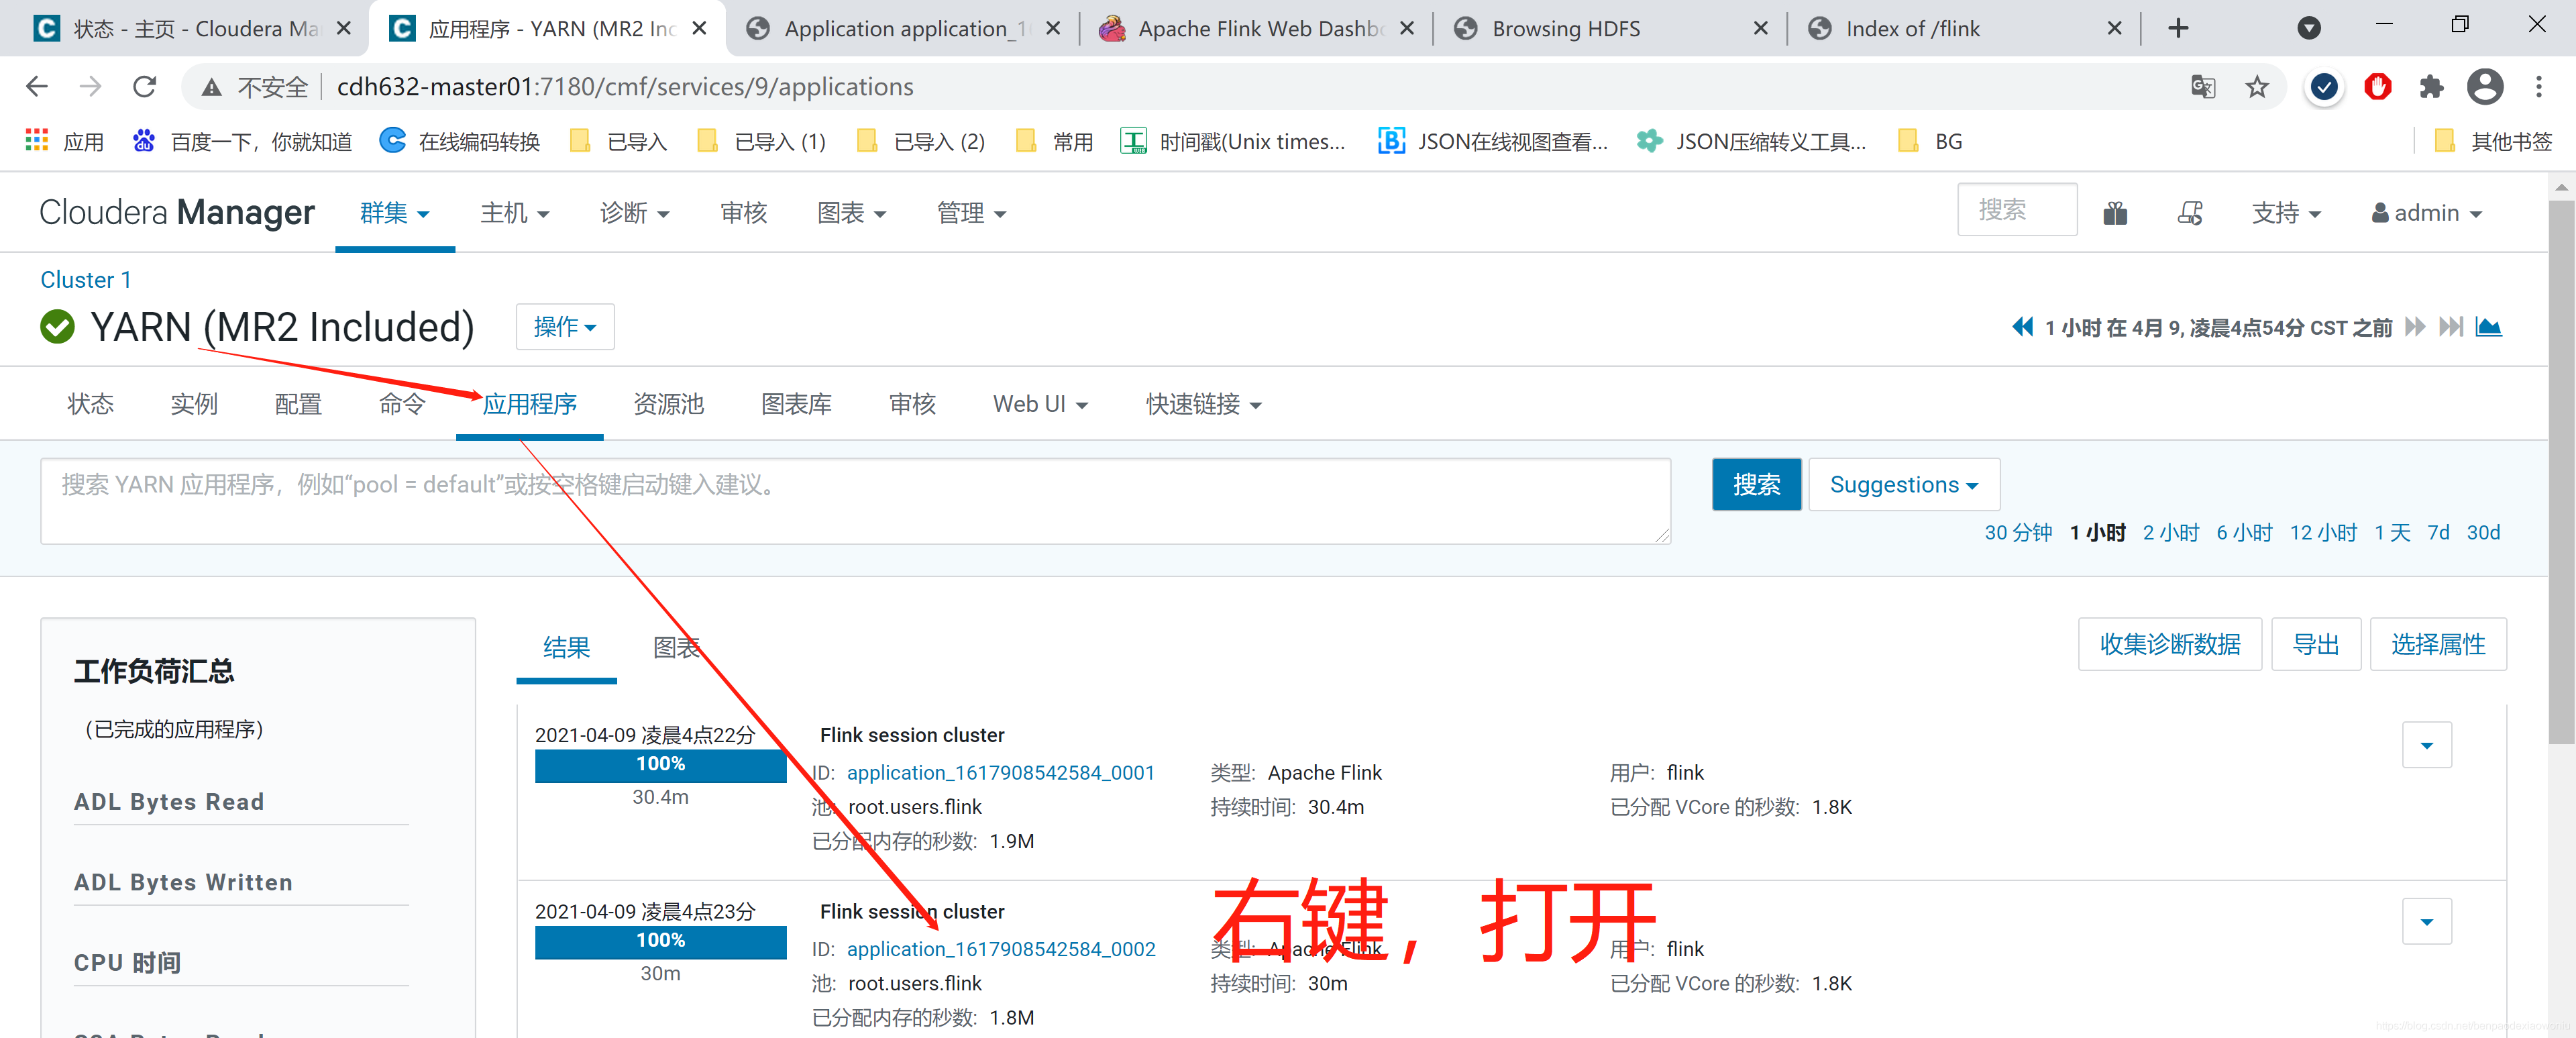The height and width of the screenshot is (1038, 2576).
Task: Click the YARN application search text box
Action: pyautogui.click(x=855, y=501)
